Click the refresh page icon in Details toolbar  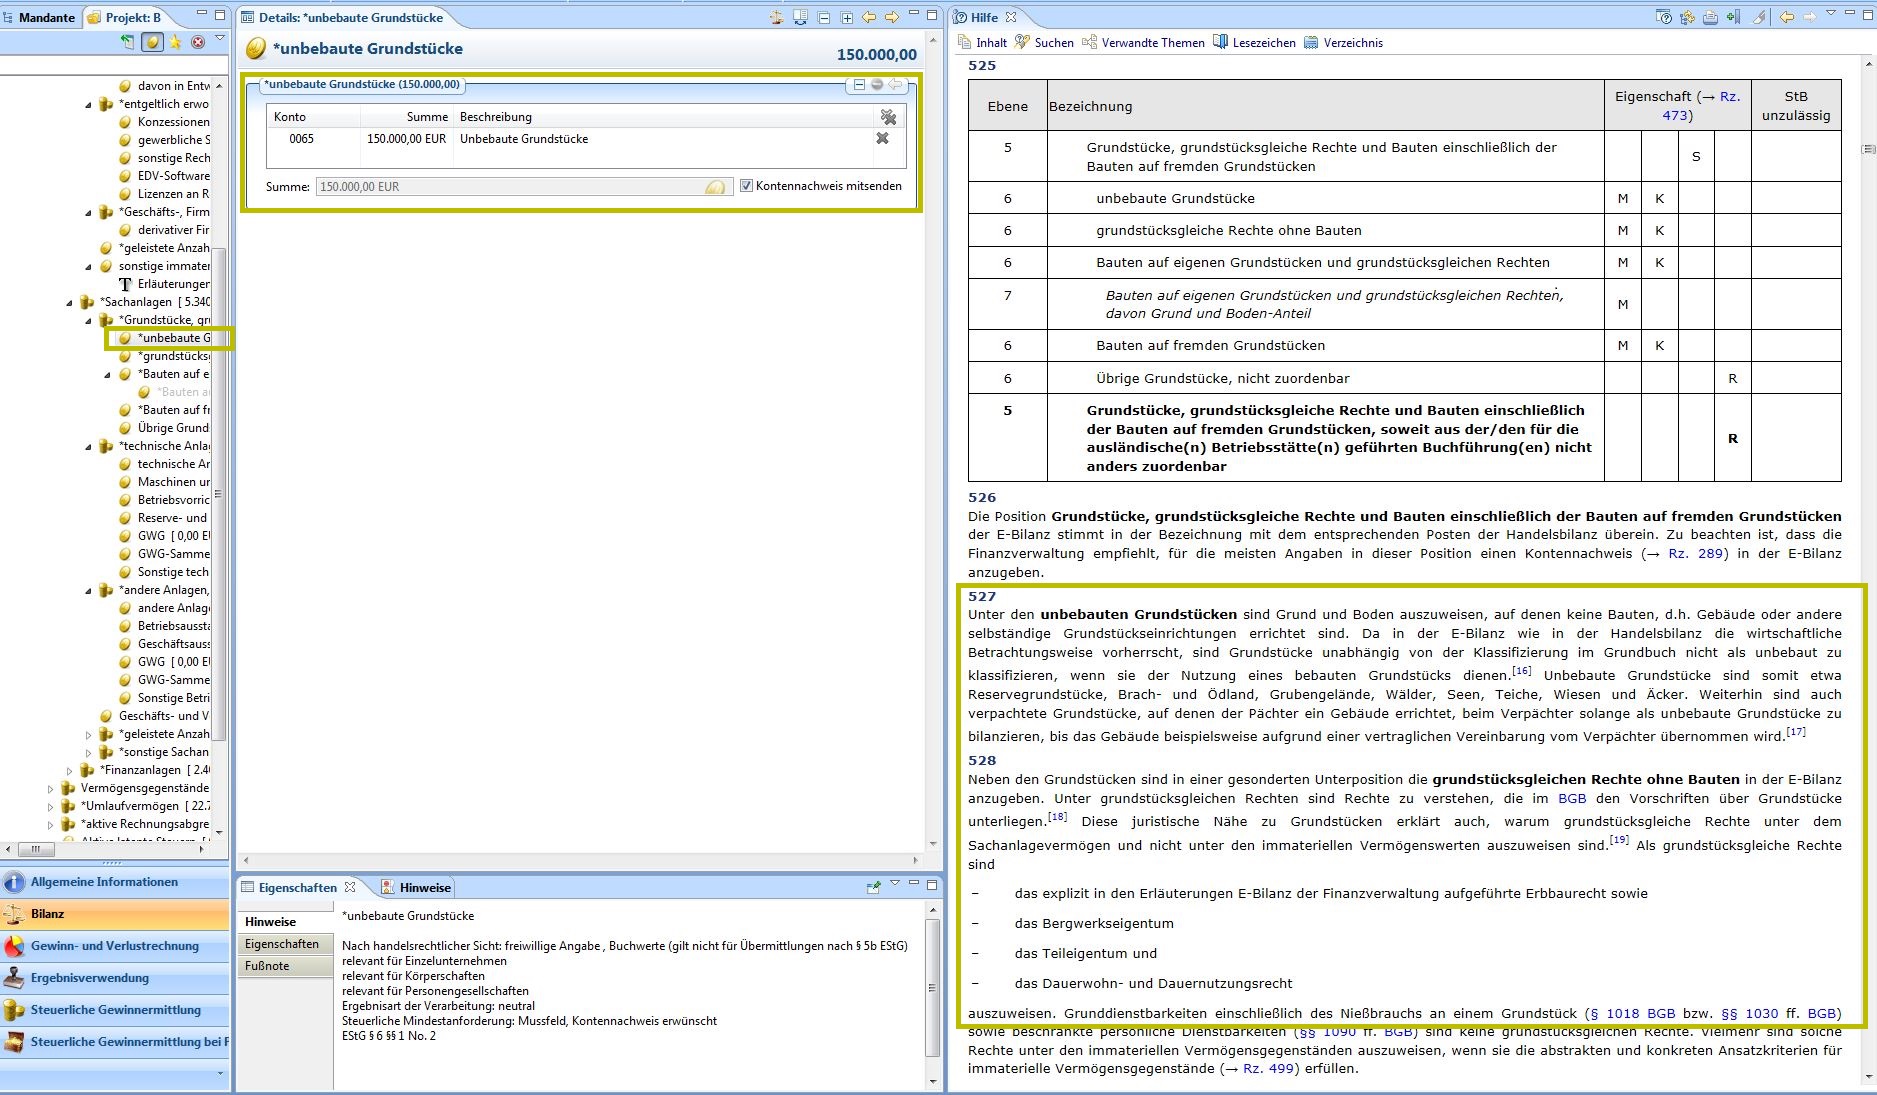coord(800,17)
